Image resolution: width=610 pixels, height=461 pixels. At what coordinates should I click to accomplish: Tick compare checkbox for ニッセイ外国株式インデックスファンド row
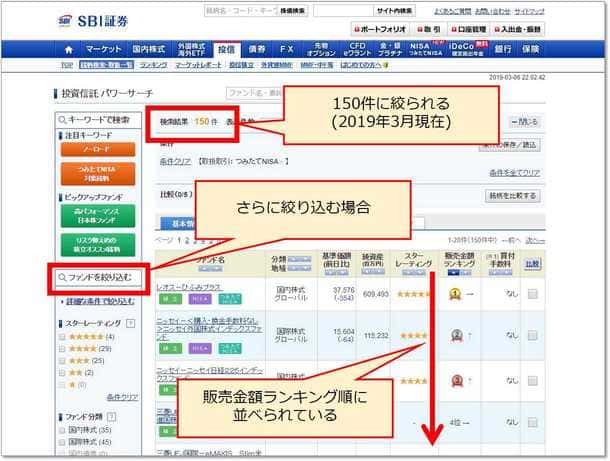tap(533, 335)
